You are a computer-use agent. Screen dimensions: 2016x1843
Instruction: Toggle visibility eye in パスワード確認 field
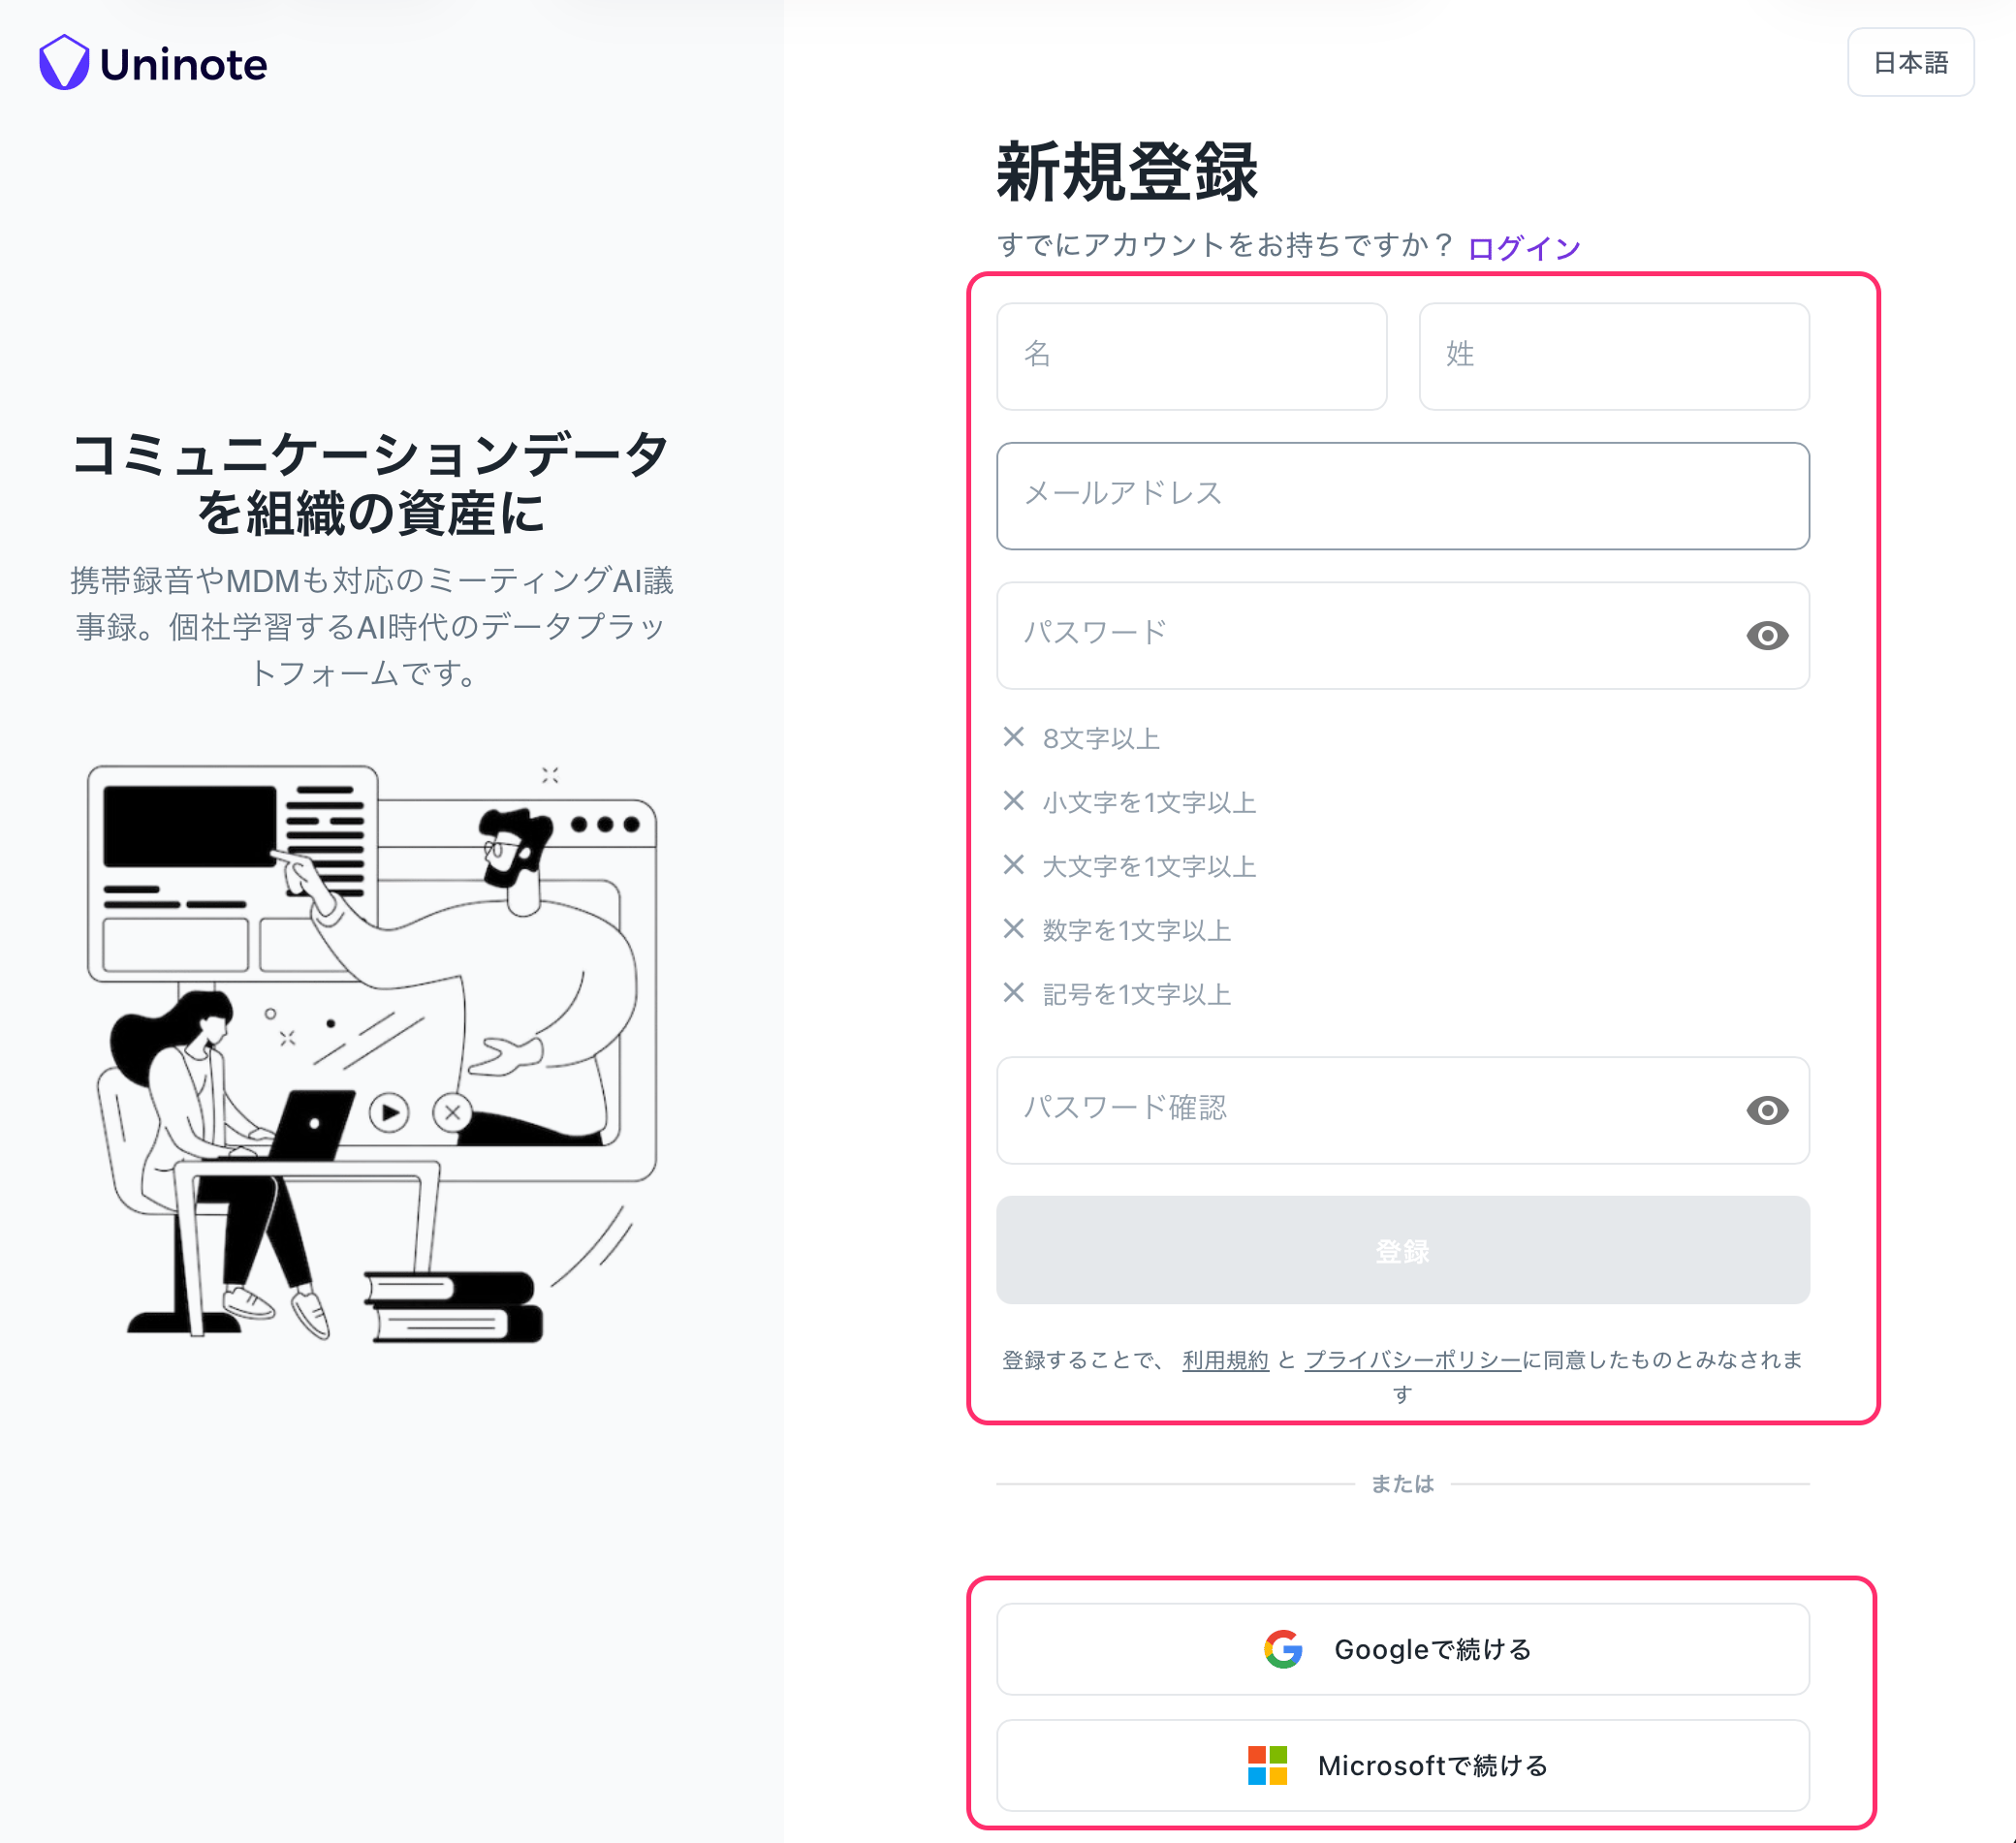pyautogui.click(x=1767, y=1110)
